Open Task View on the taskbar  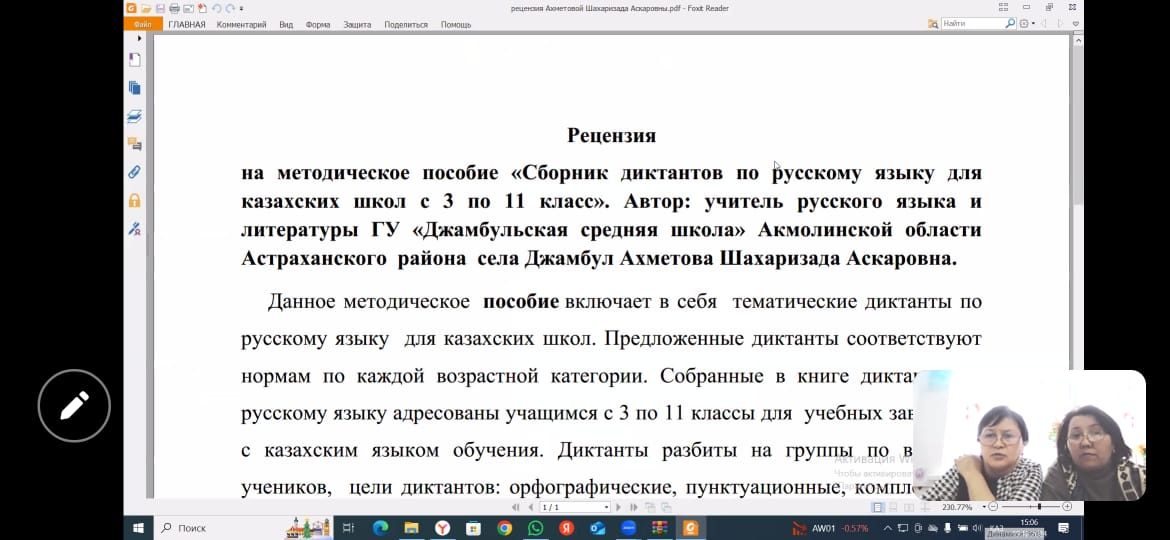(x=348, y=528)
